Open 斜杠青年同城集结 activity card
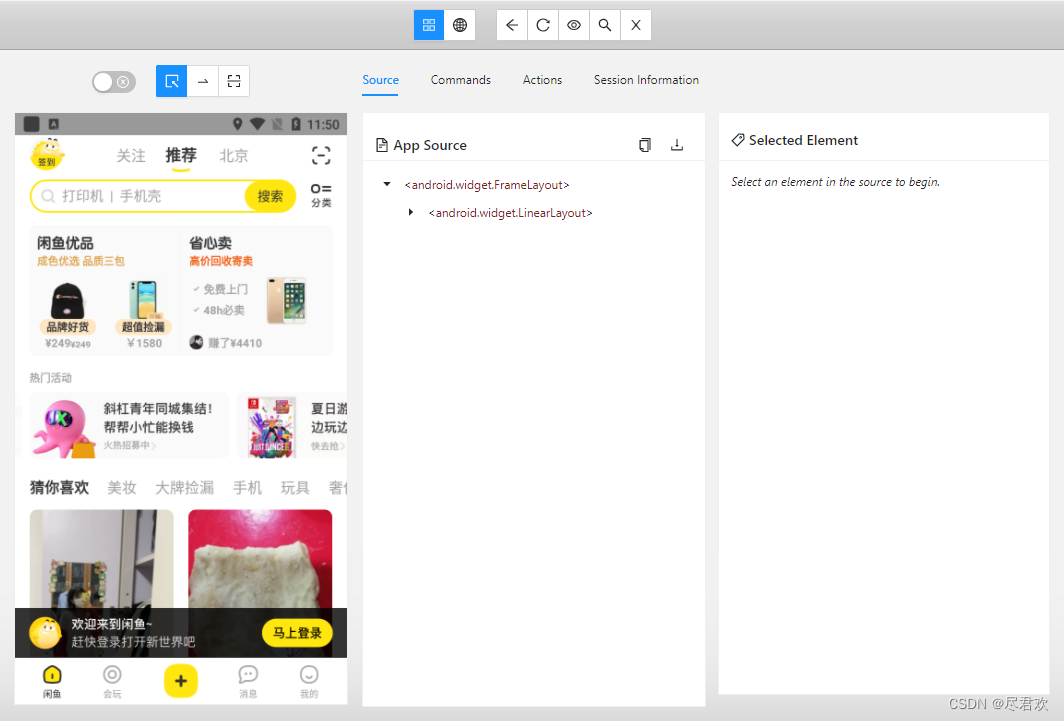Viewport: 1064px width, 721px height. tap(129, 425)
